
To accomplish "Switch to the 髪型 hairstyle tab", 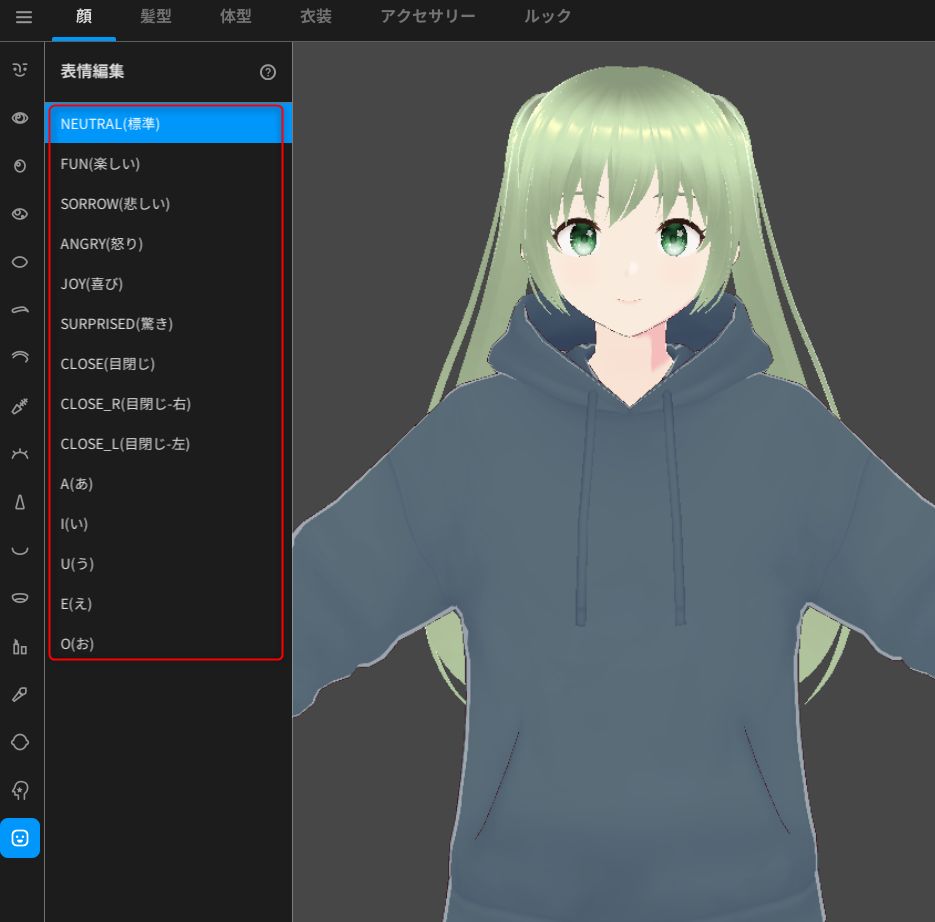I will click(155, 17).
